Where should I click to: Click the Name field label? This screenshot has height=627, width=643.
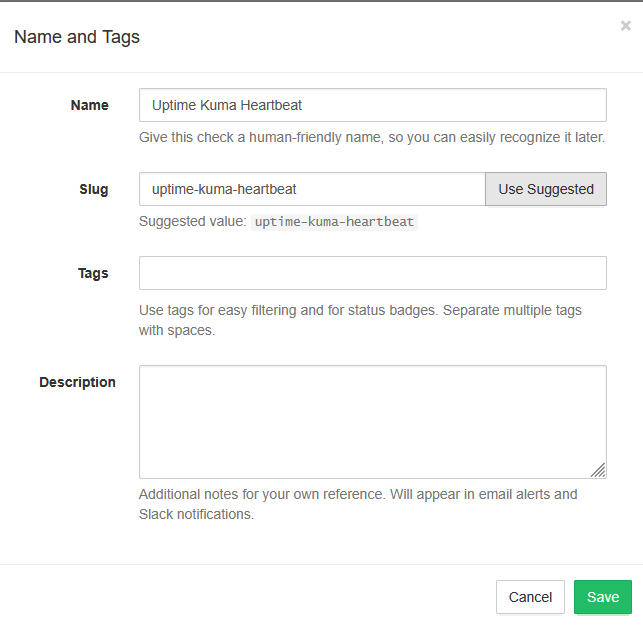pos(89,105)
